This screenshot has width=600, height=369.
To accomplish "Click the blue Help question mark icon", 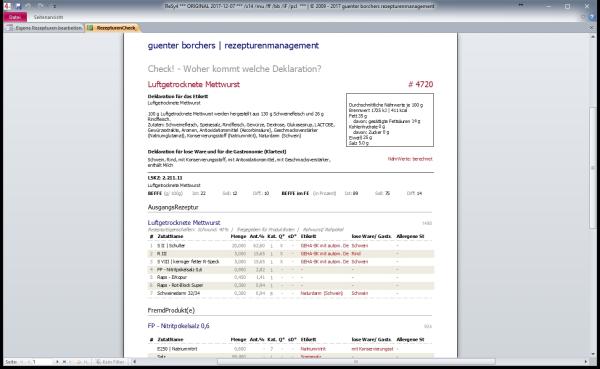I will coord(592,17).
